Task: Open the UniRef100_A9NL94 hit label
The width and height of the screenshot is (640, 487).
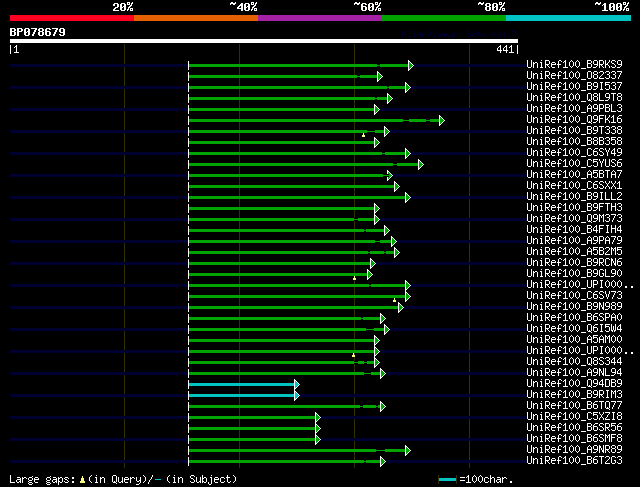Action: pyautogui.click(x=574, y=373)
